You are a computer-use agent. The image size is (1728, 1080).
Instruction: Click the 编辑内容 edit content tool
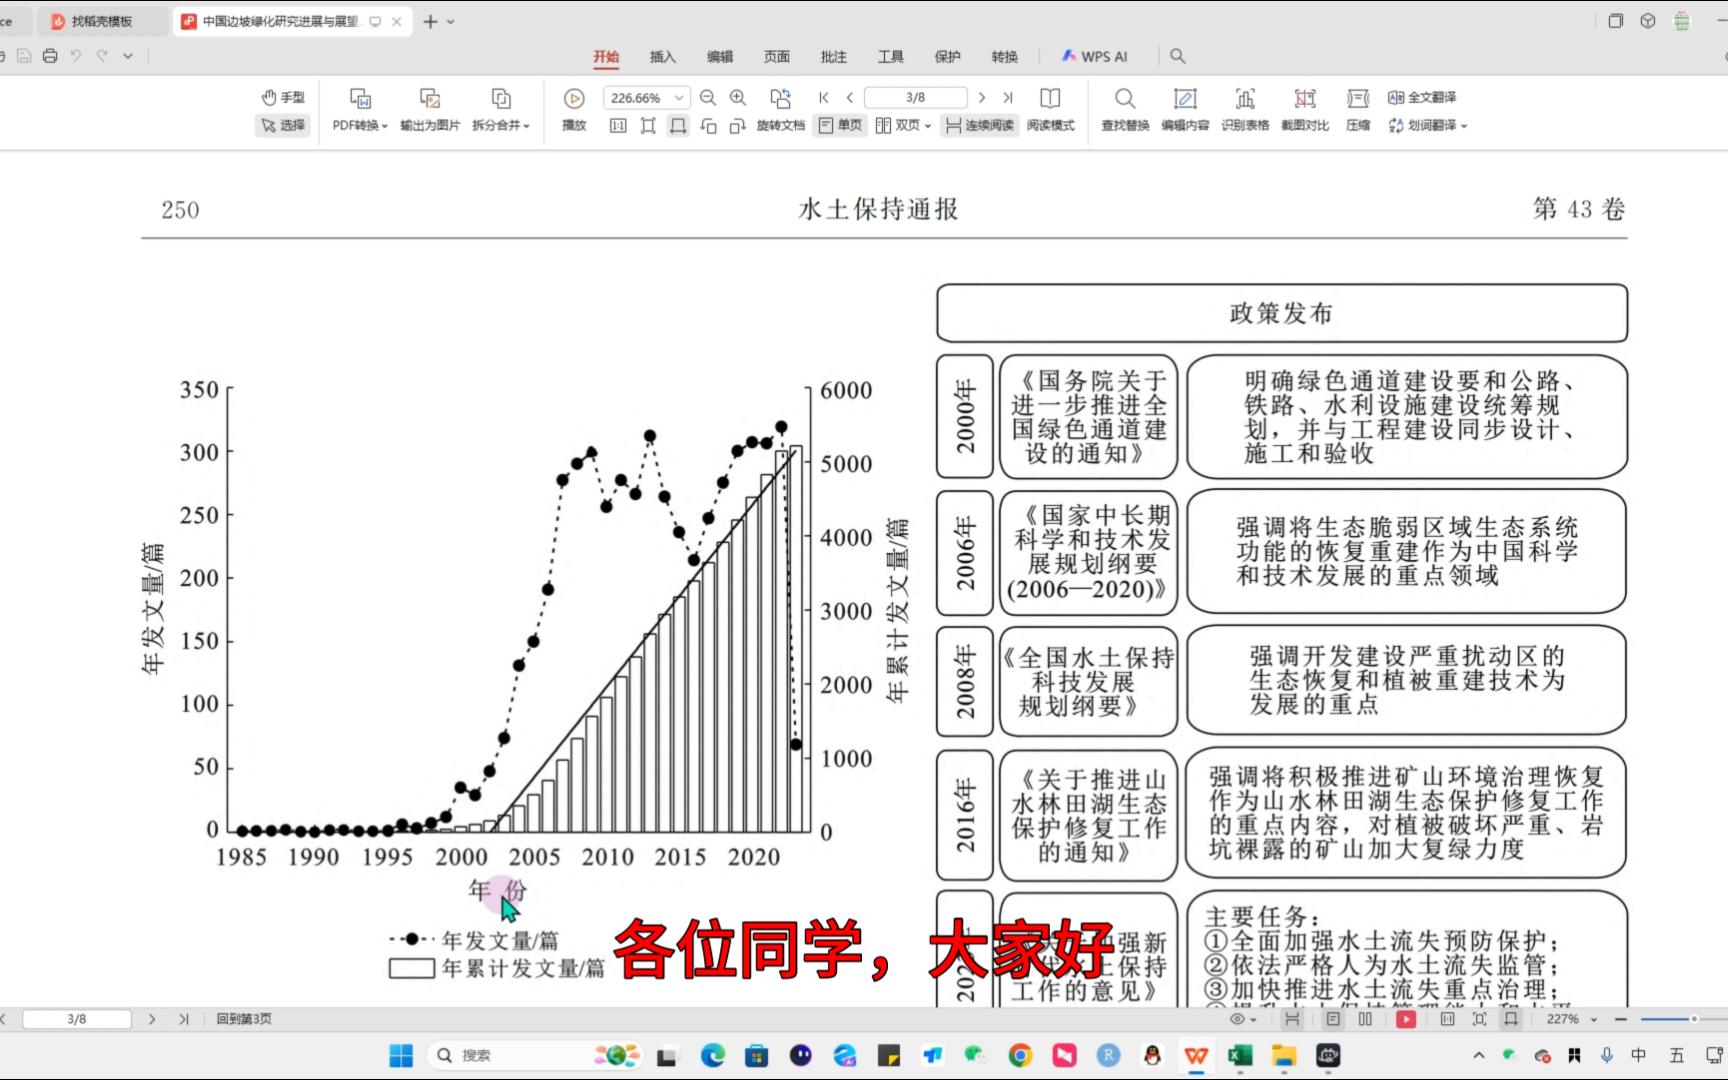(x=1185, y=110)
